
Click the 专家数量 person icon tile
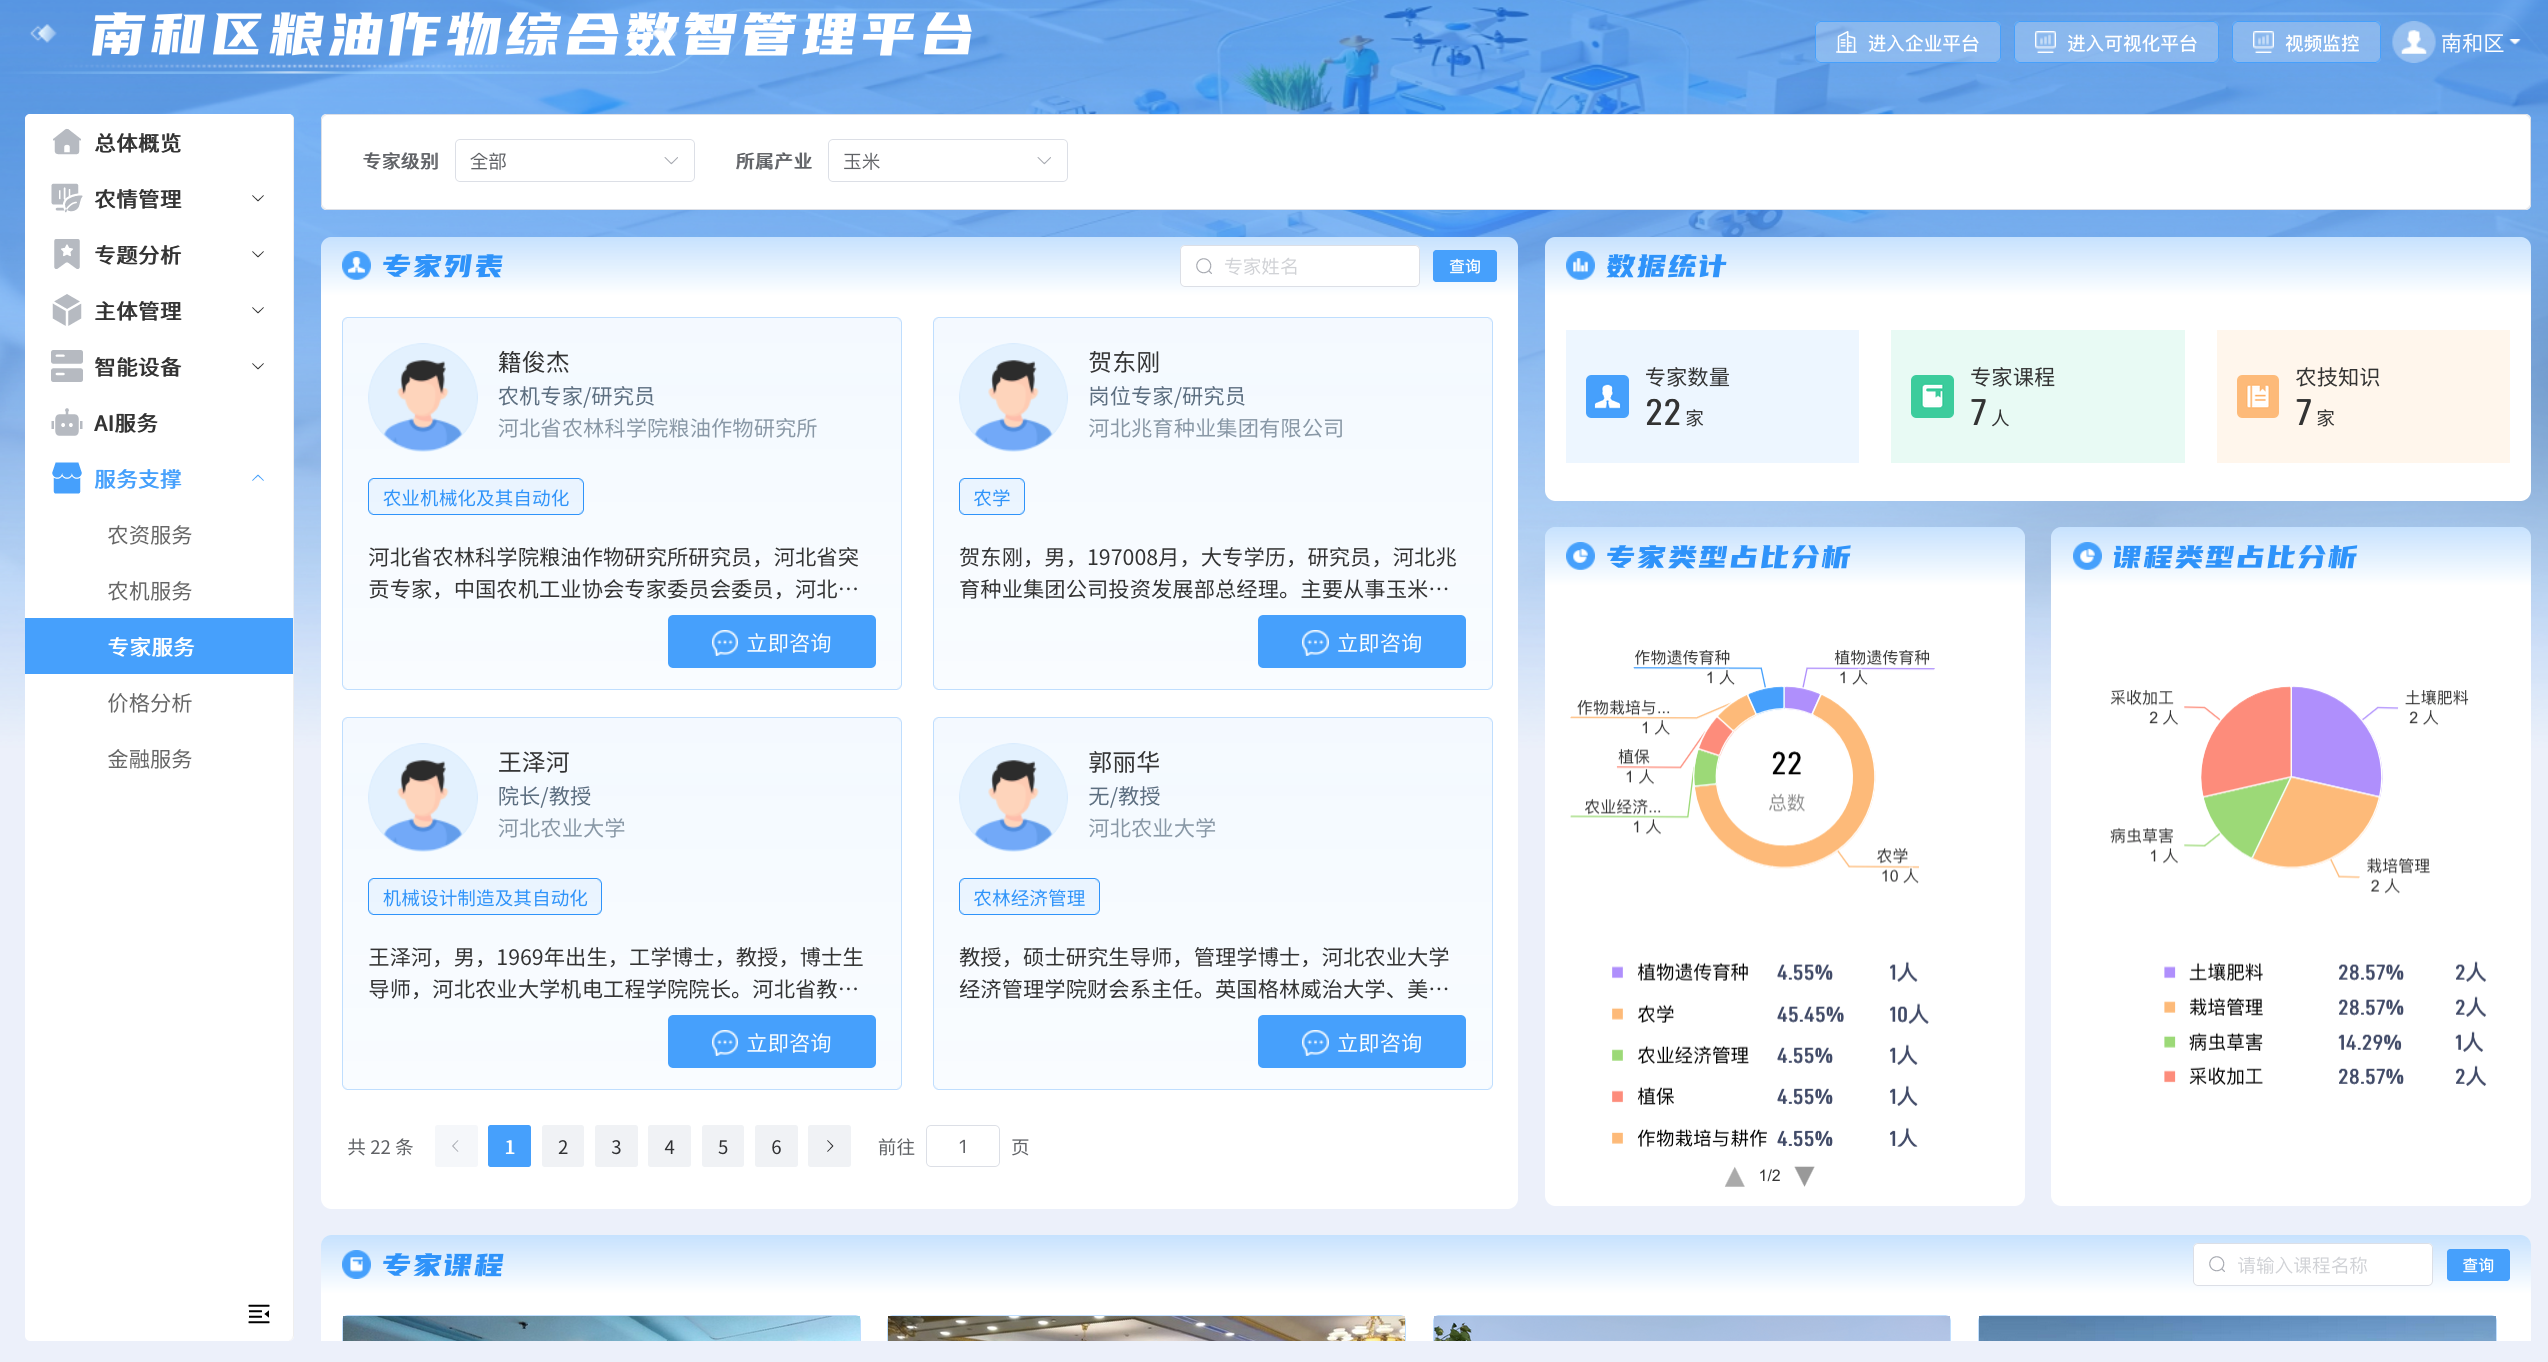click(x=1607, y=396)
